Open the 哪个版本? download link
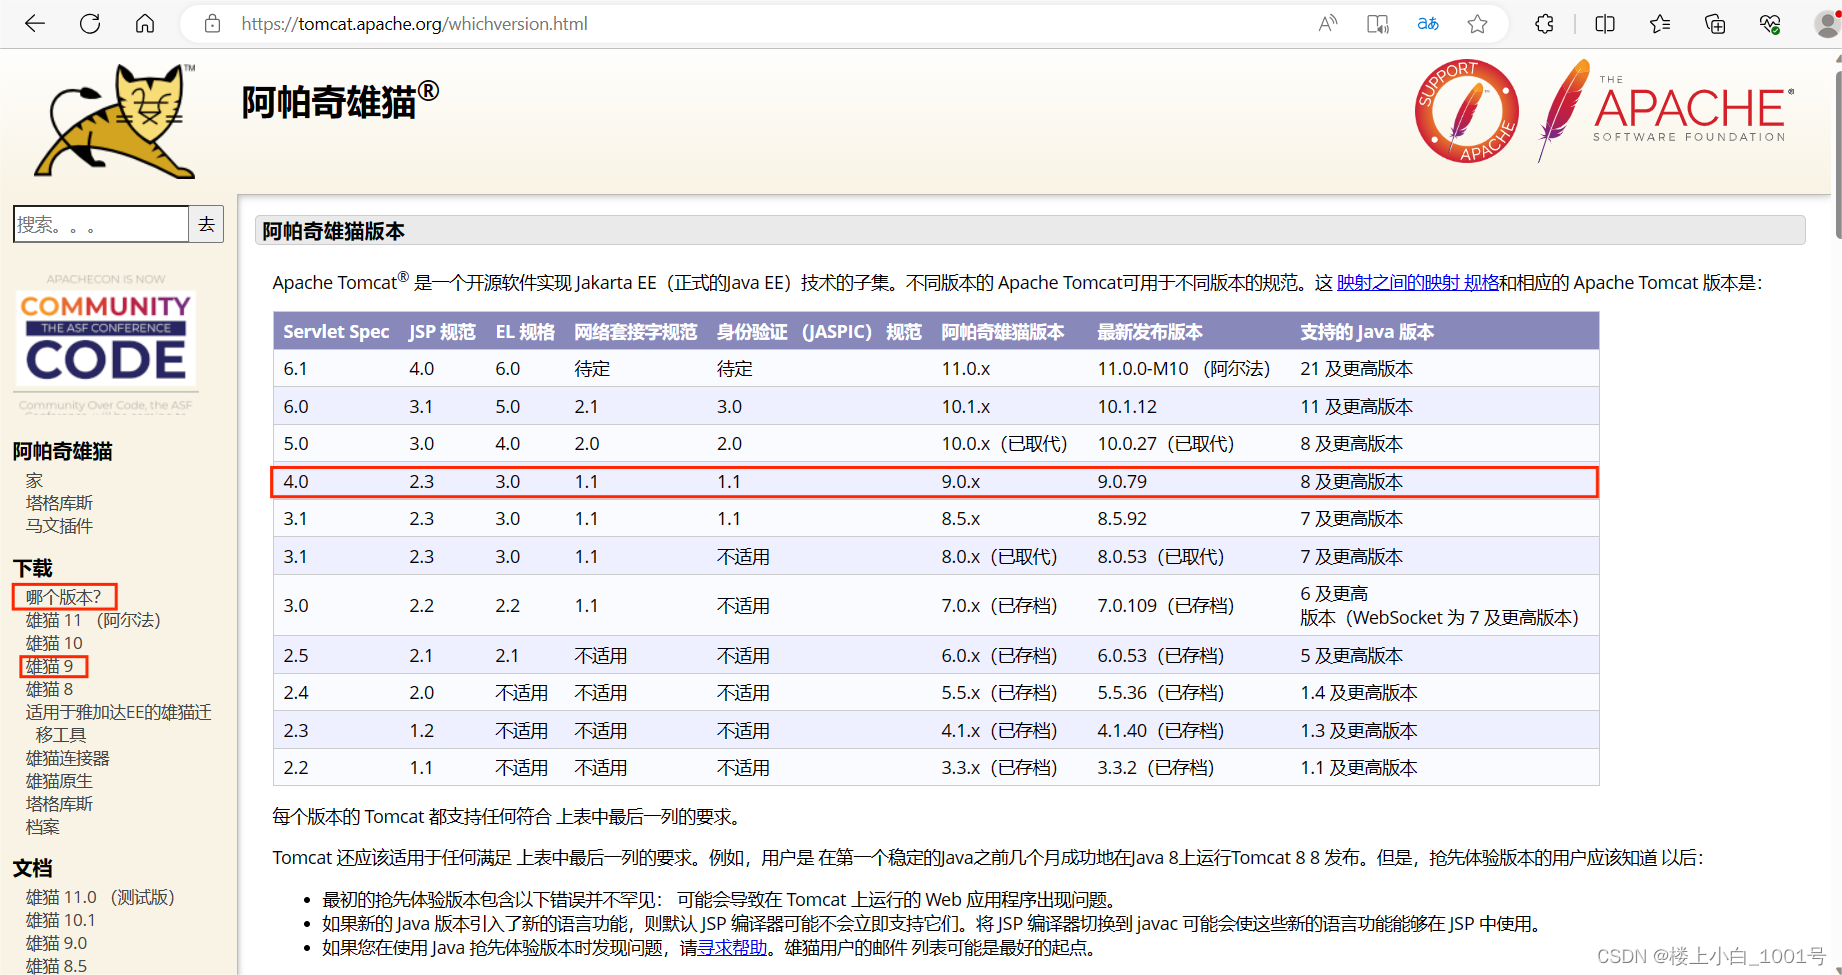 pos(64,597)
